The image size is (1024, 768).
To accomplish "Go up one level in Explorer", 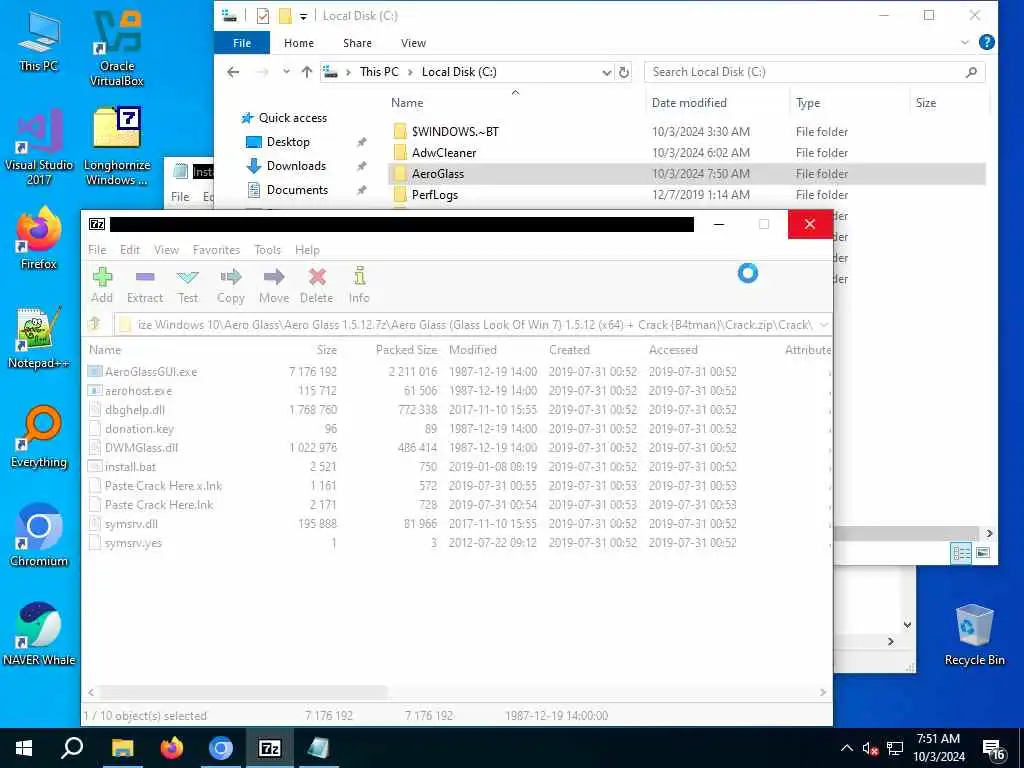I will (x=306, y=72).
